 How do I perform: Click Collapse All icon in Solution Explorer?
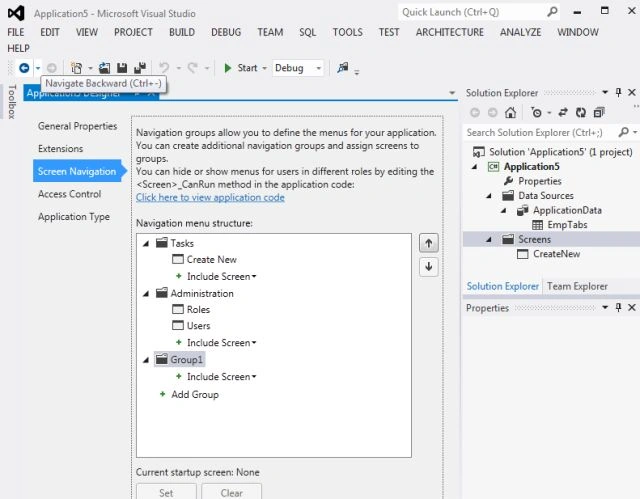(599, 112)
